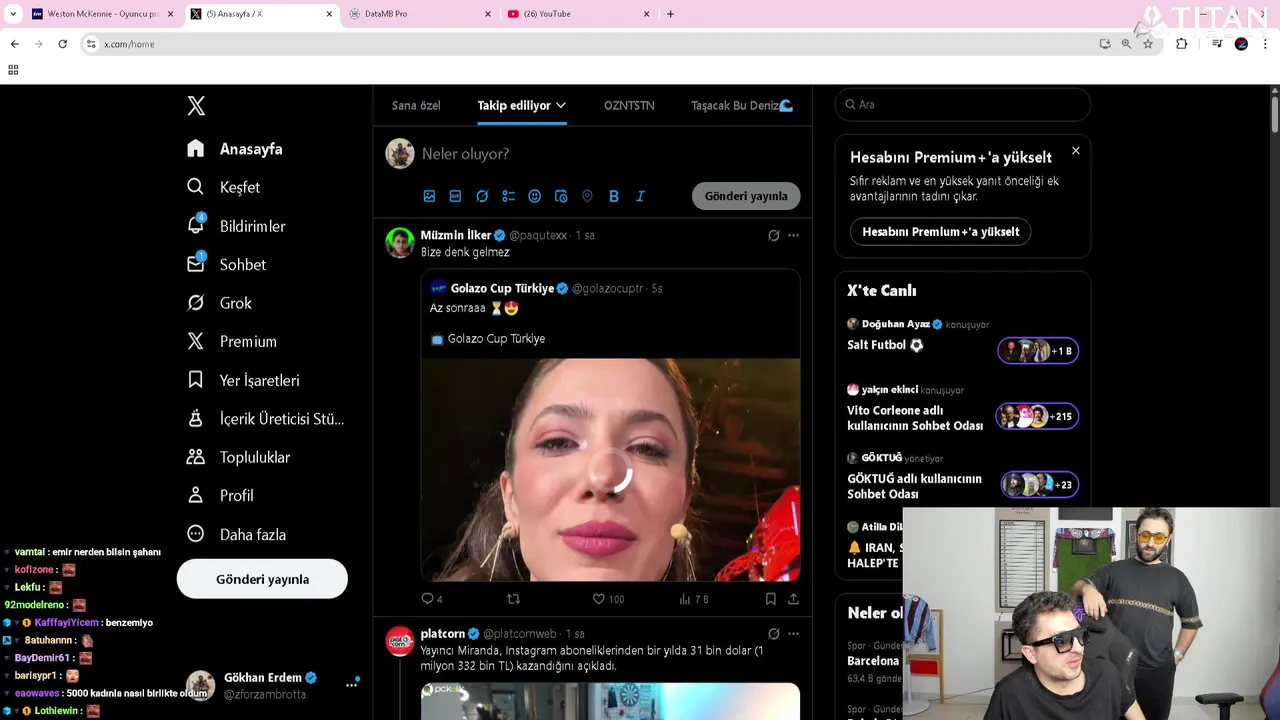The width and height of the screenshot is (1280, 720).
Task: Click the X logo in sidebar
Action: click(196, 106)
